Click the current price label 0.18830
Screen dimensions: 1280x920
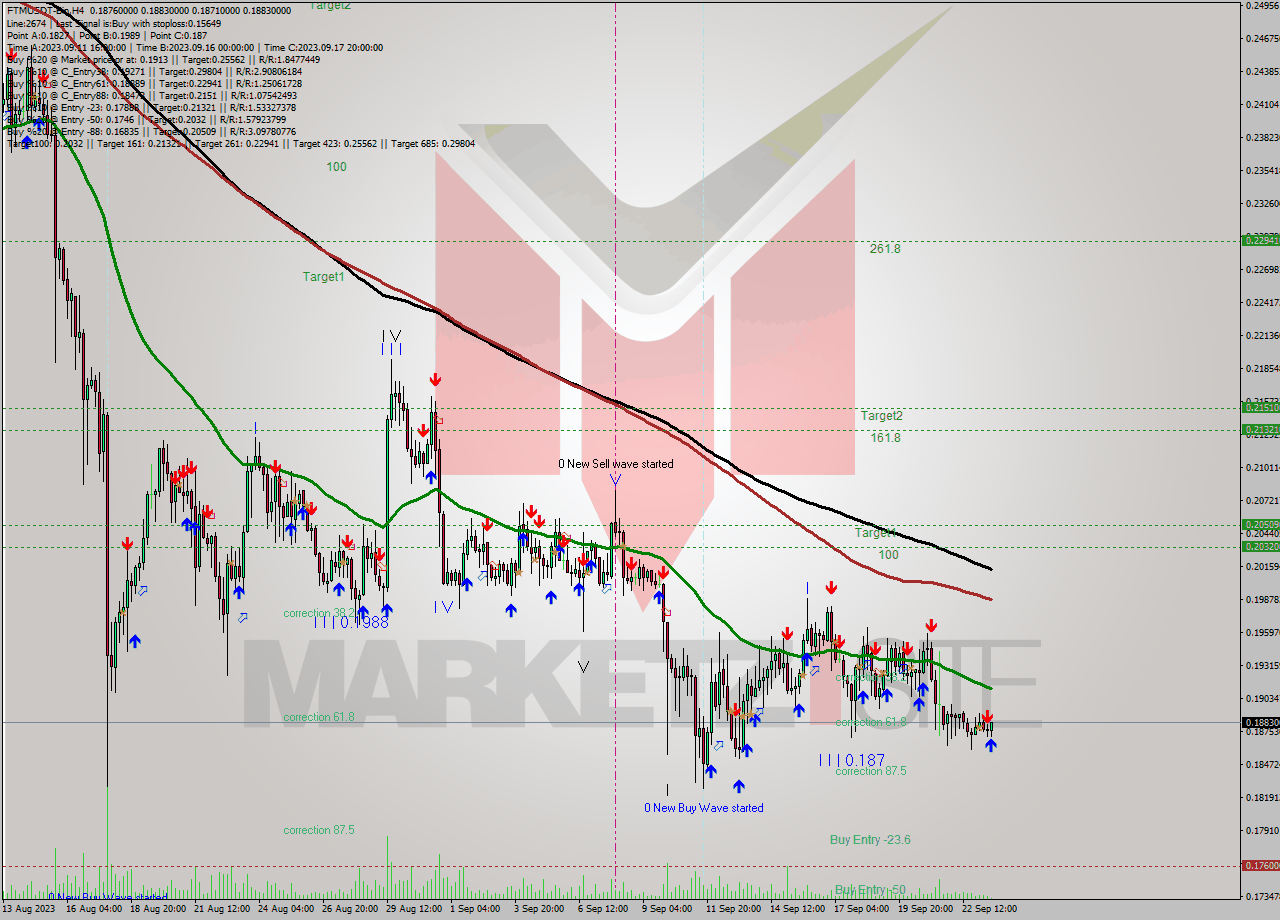tap(1259, 722)
